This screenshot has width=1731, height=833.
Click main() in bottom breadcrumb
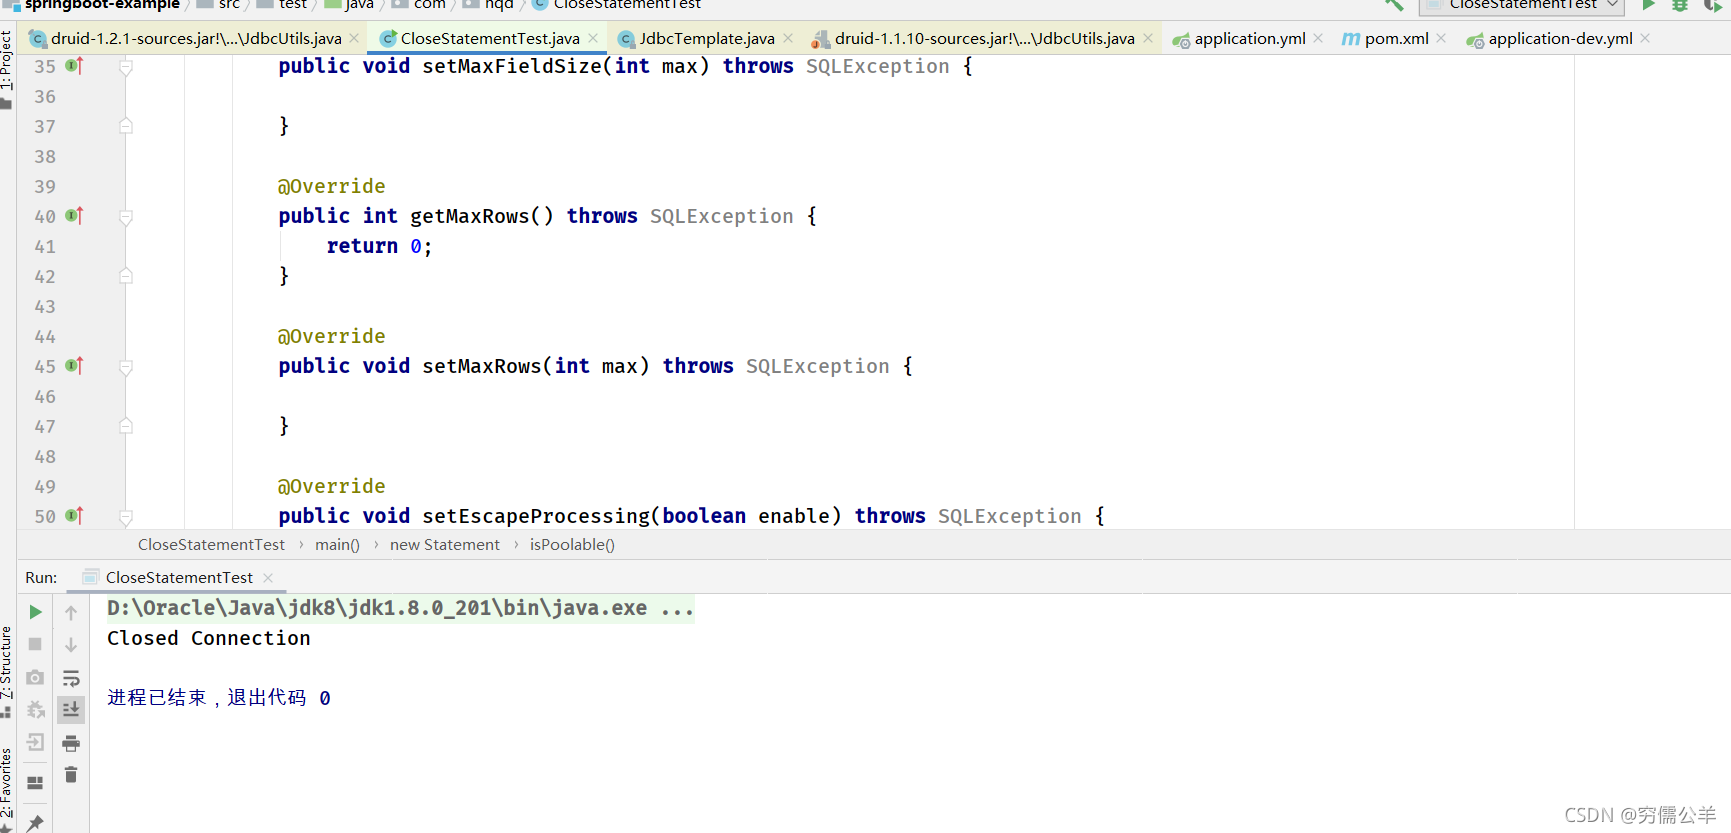[x=337, y=545]
